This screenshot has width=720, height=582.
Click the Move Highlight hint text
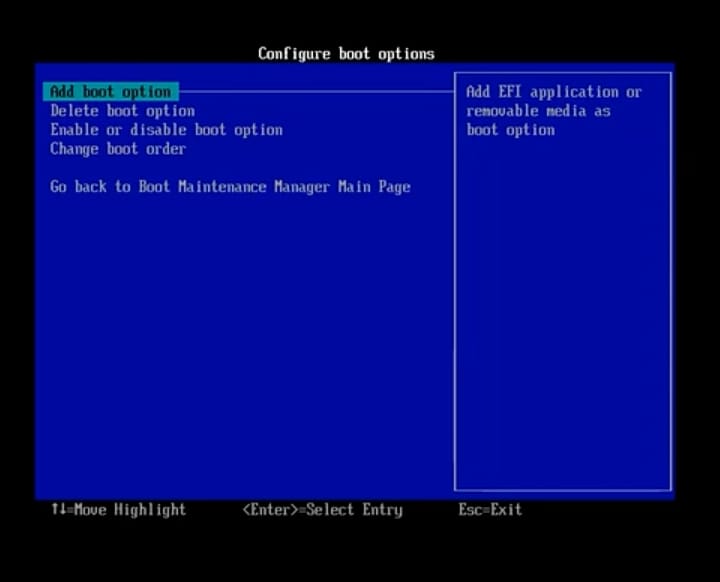(118, 510)
